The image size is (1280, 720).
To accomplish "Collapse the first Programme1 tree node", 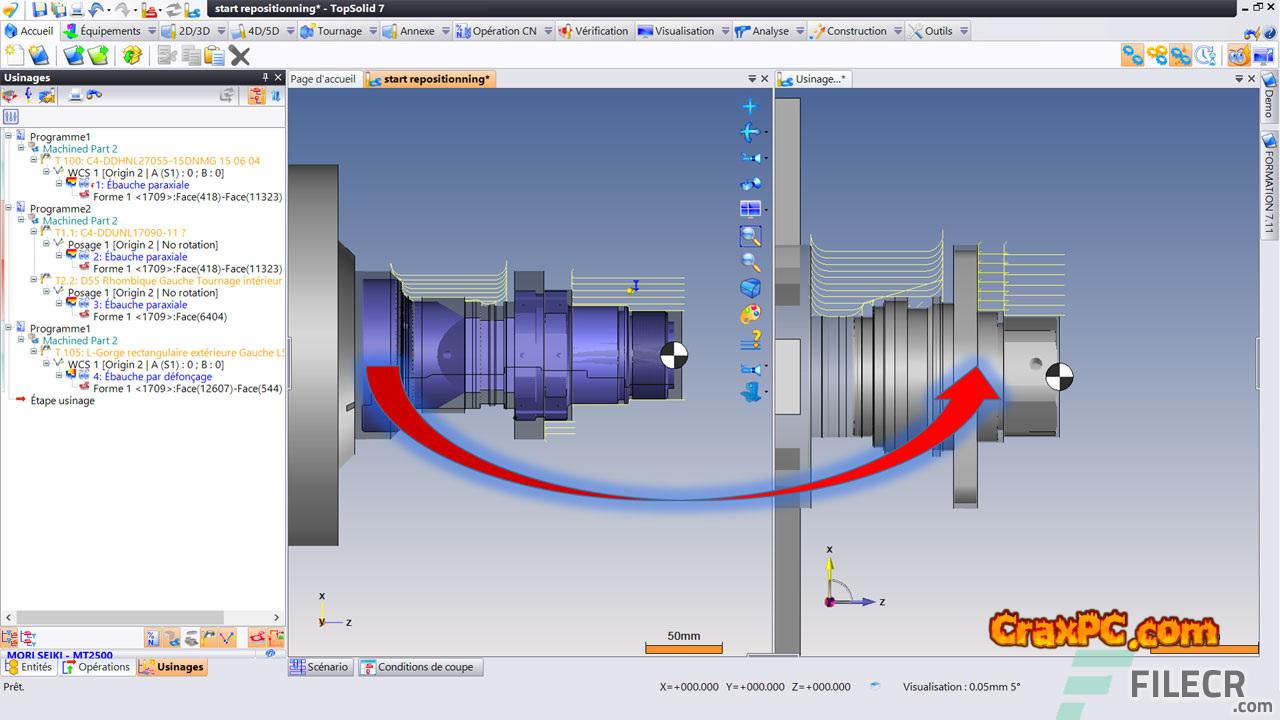I will tap(8, 136).
